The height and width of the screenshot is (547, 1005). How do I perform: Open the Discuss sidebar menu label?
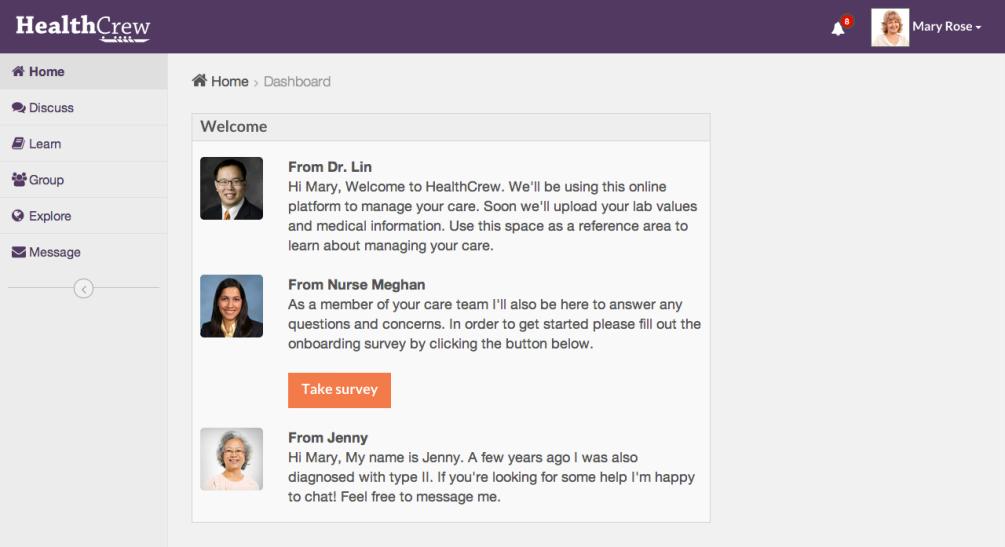click(51, 108)
